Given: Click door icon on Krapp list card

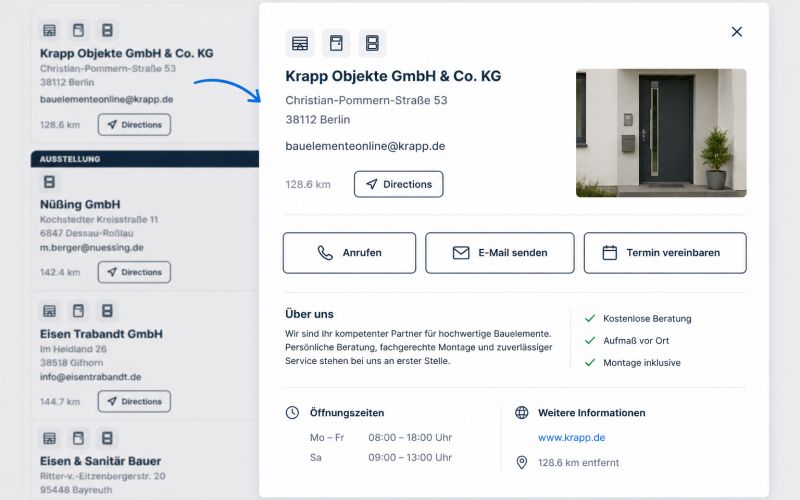Looking at the screenshot, I should click(x=78, y=30).
